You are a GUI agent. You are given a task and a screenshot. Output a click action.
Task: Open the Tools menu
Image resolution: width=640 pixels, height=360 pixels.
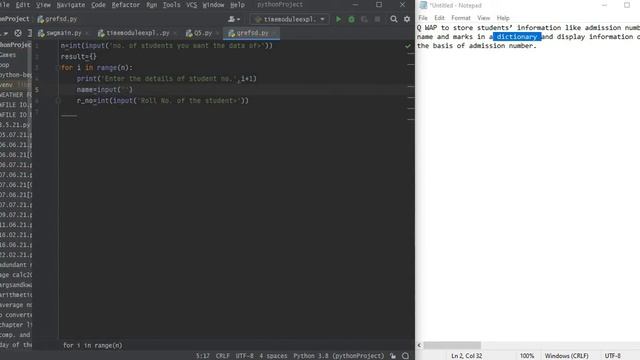pyautogui.click(x=171, y=5)
